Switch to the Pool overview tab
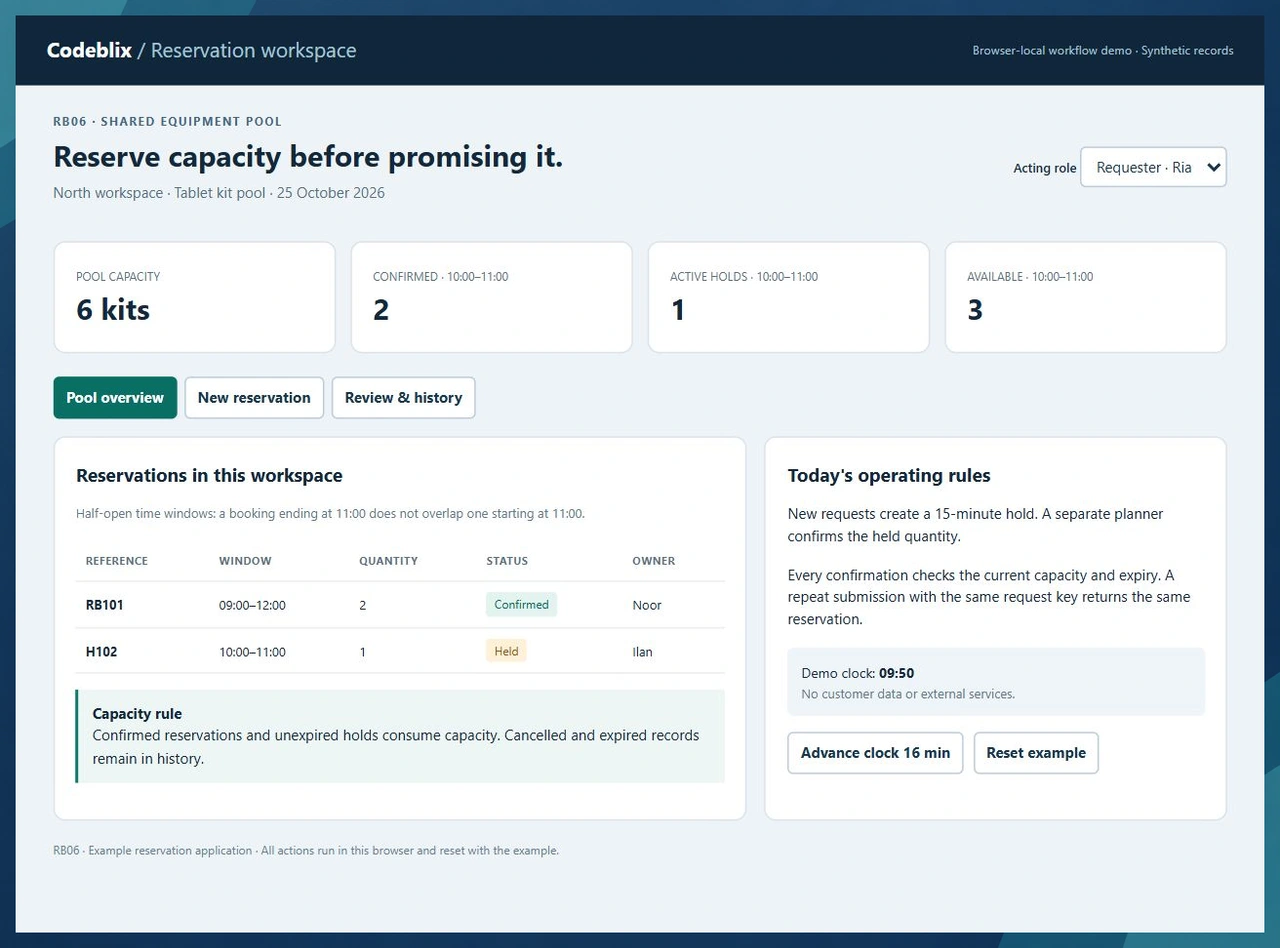The height and width of the screenshot is (948, 1280). click(x=115, y=397)
